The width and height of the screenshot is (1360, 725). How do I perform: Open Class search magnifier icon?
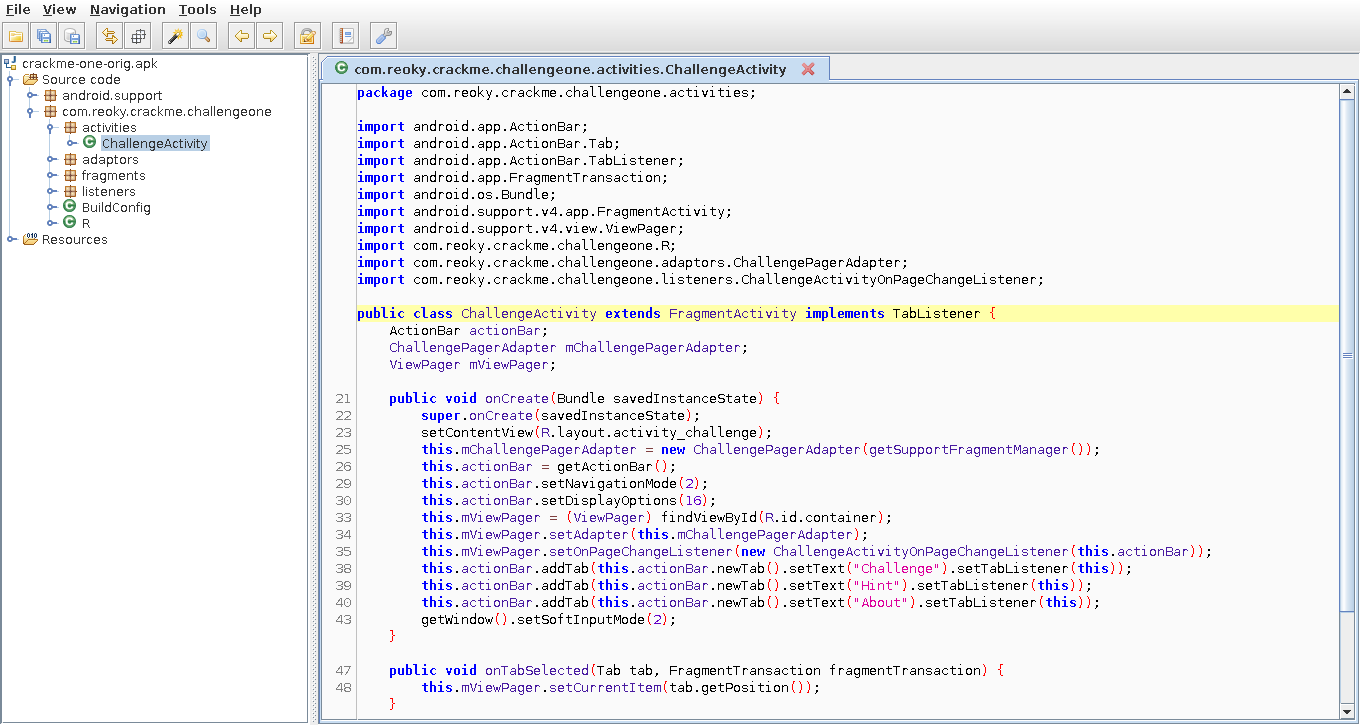coord(204,37)
